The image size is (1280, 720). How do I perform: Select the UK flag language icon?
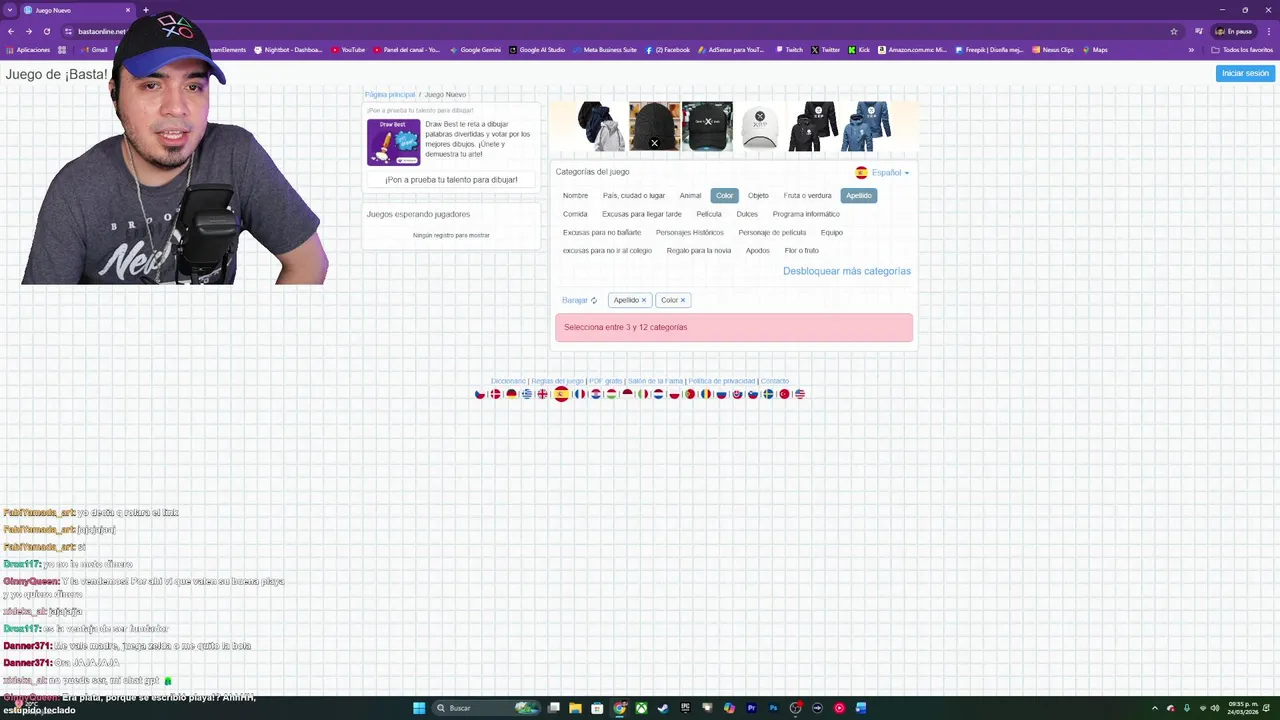click(x=542, y=394)
